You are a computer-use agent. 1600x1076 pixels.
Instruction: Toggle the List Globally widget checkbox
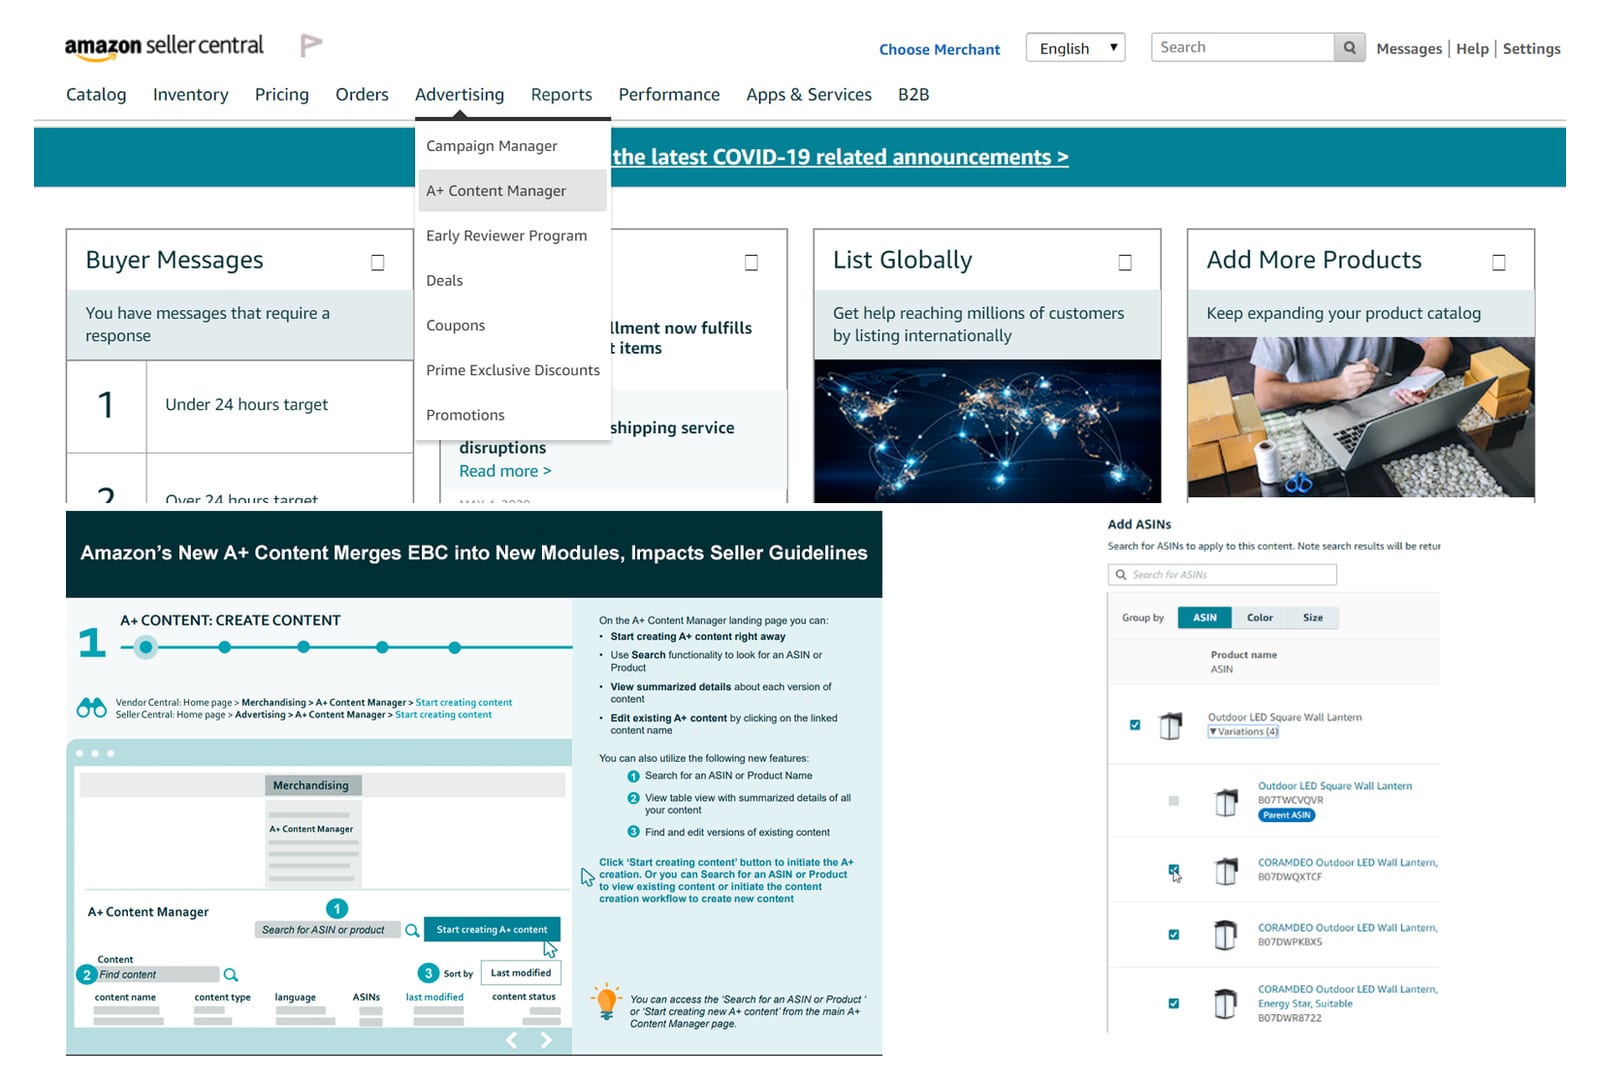click(1125, 262)
